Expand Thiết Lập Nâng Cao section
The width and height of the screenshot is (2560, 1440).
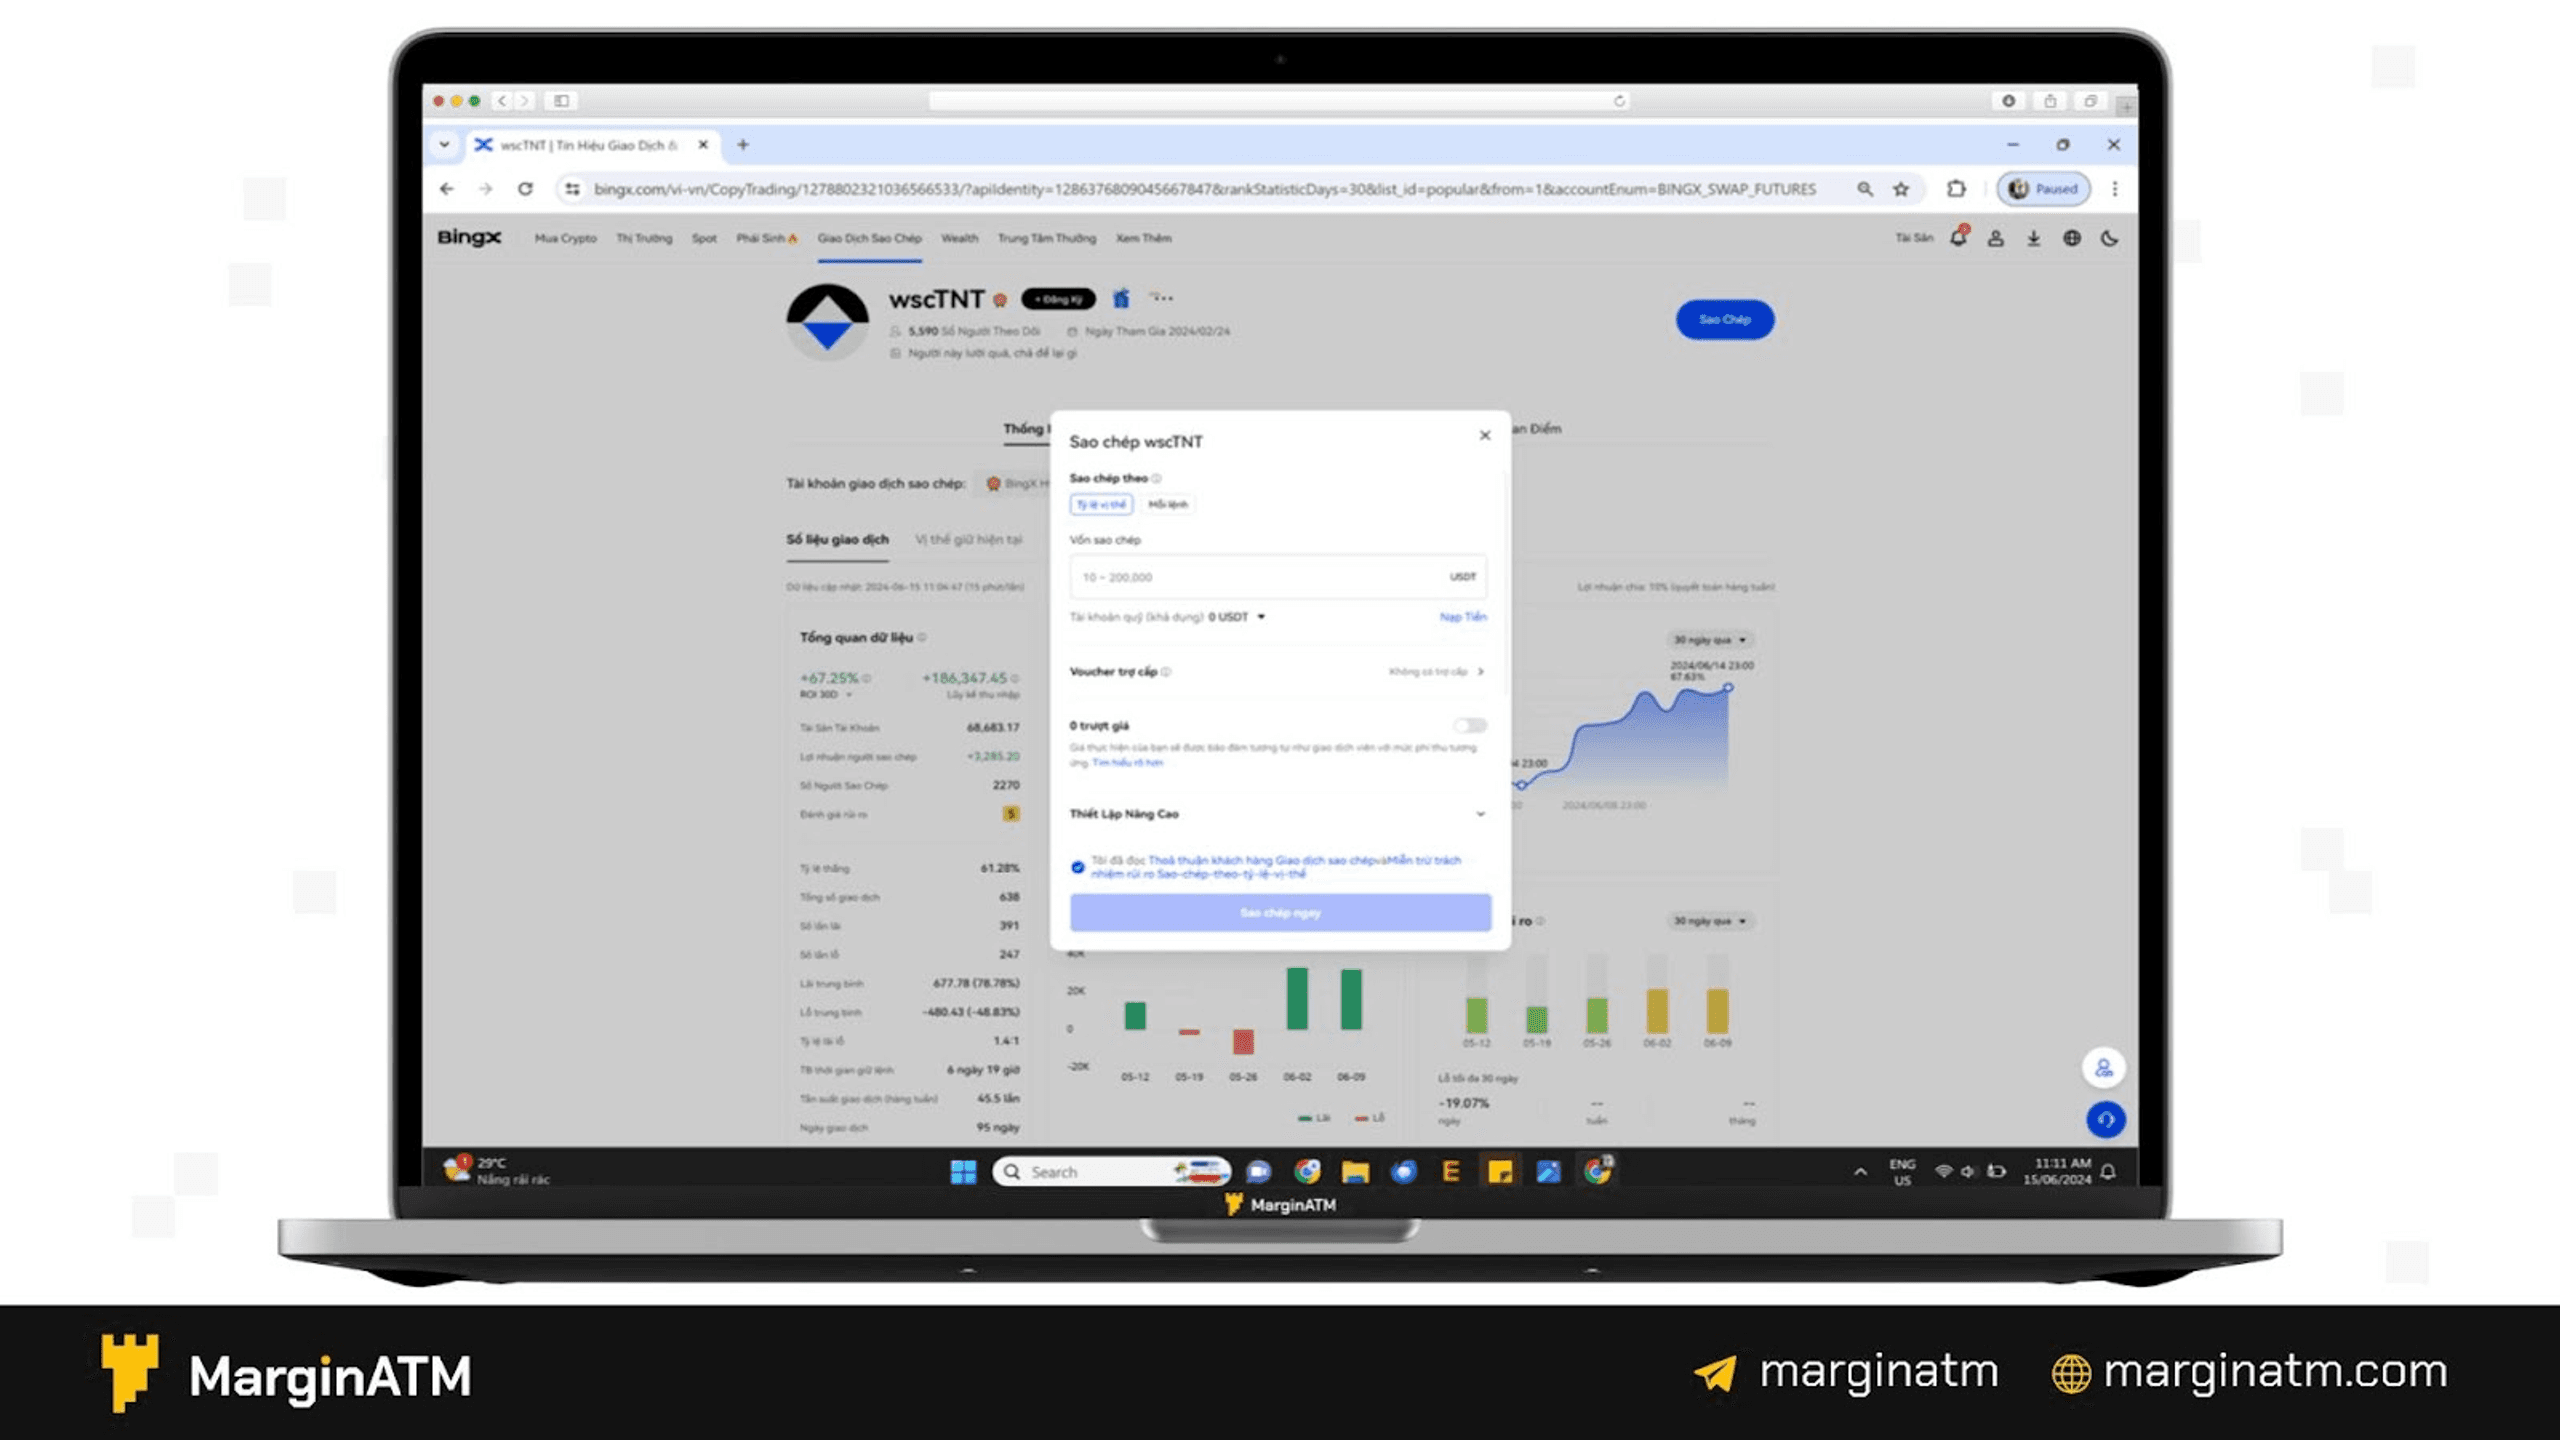point(1278,814)
